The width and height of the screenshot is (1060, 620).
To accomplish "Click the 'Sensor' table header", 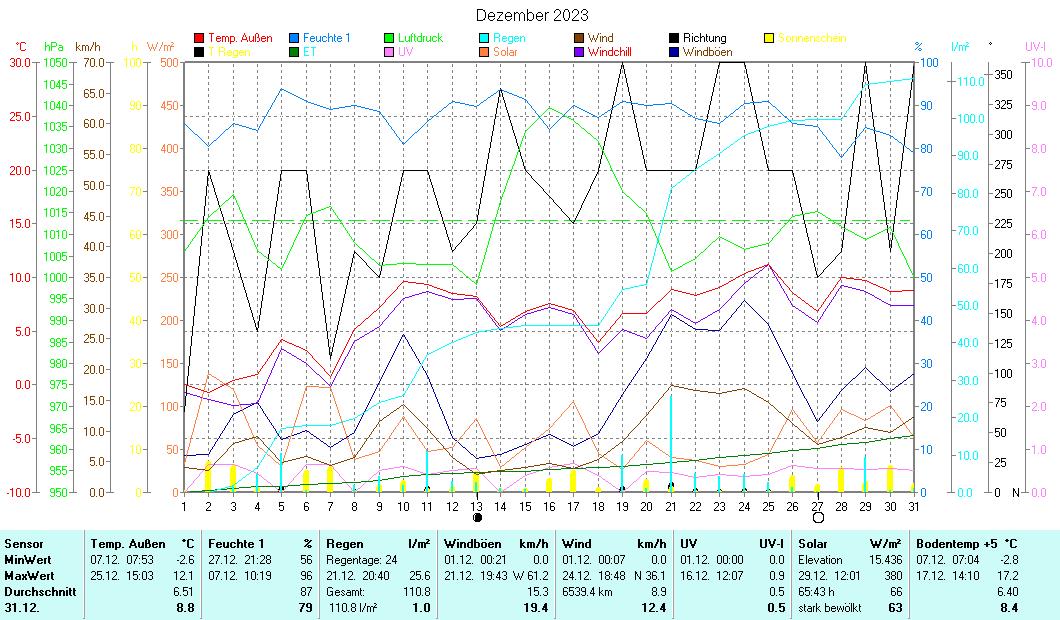I will pos(24,544).
